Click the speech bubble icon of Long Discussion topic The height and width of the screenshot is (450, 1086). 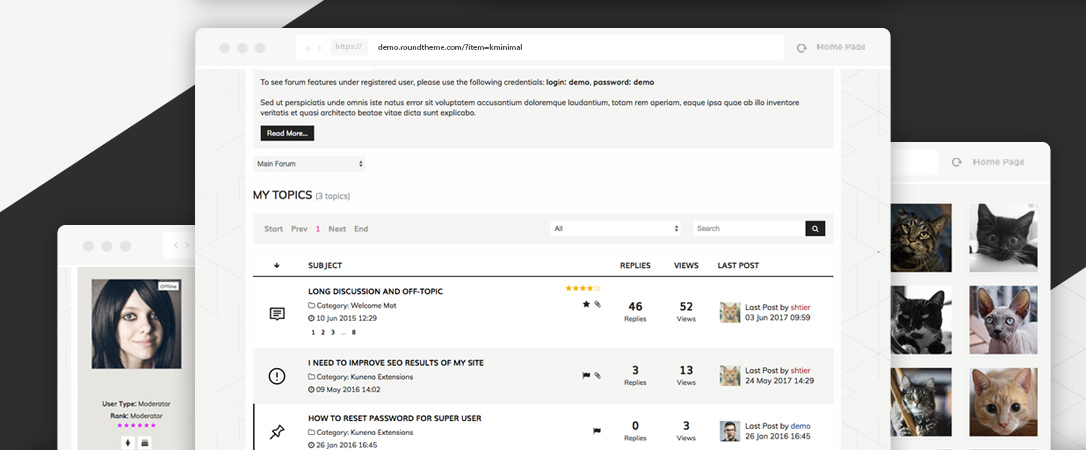pyautogui.click(x=276, y=314)
